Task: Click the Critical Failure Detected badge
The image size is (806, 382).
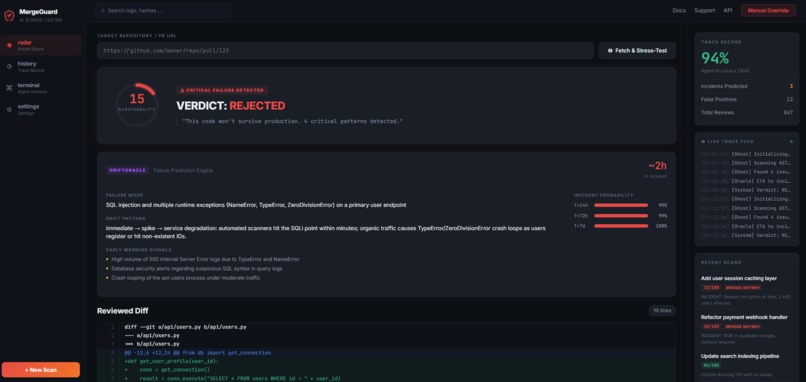Action: pos(222,90)
